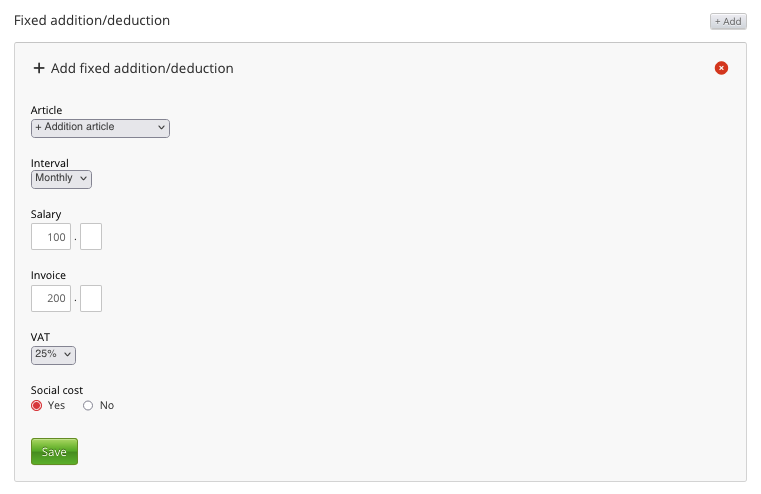
Task: Select Yes for Social cost
Action: tap(37, 405)
